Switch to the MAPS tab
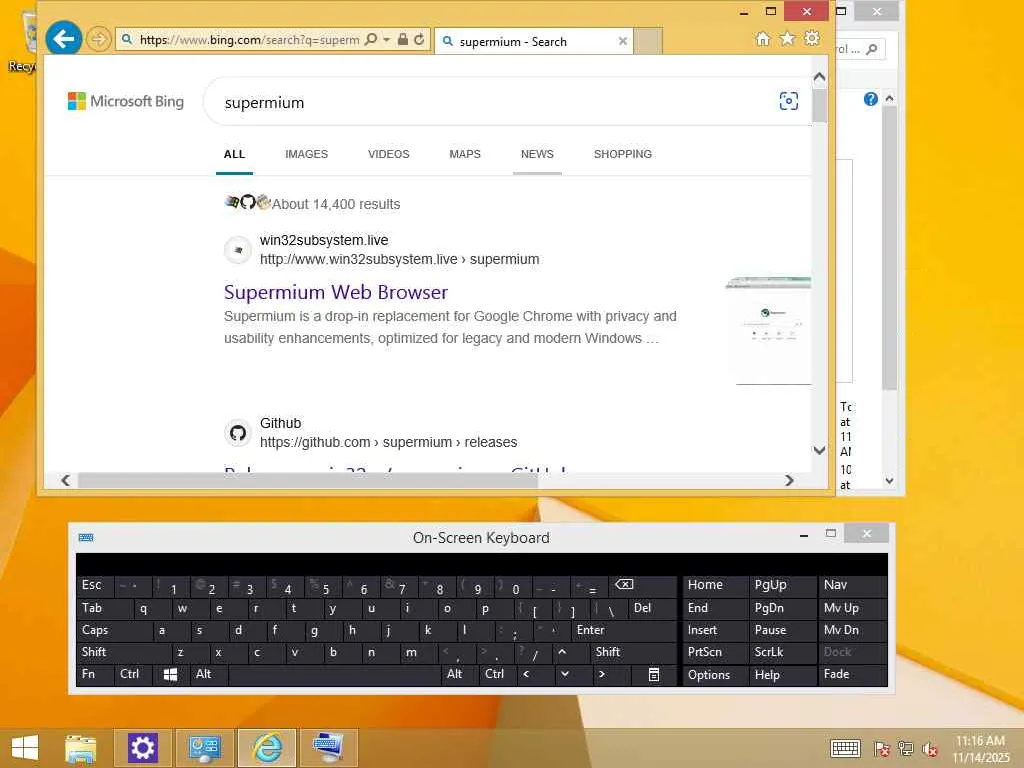 (465, 154)
